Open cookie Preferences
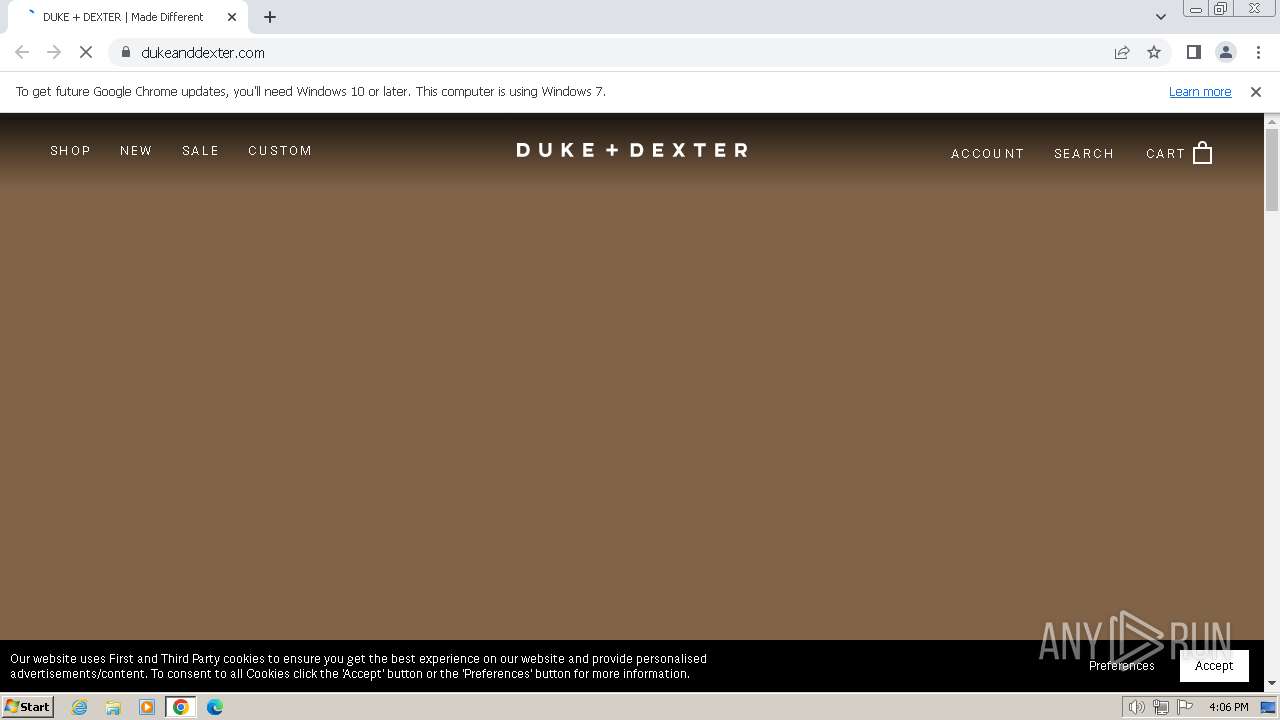Image resolution: width=1280 pixels, height=720 pixels. tap(1121, 666)
